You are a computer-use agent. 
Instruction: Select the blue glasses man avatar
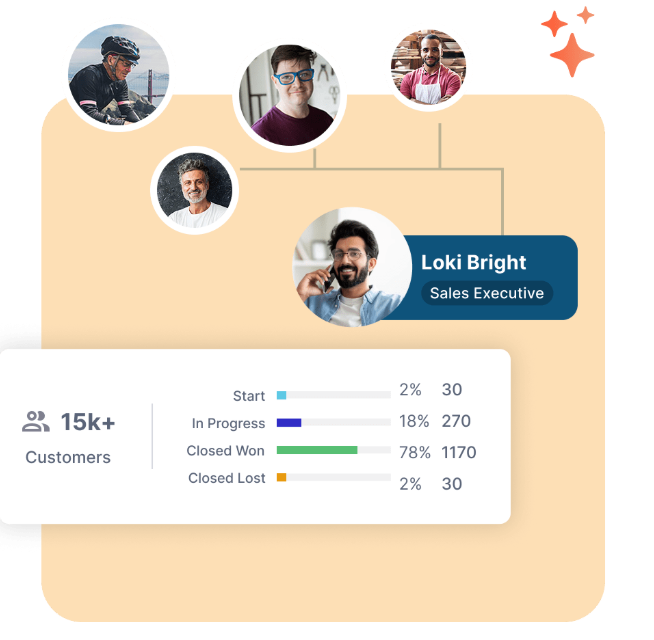click(290, 94)
